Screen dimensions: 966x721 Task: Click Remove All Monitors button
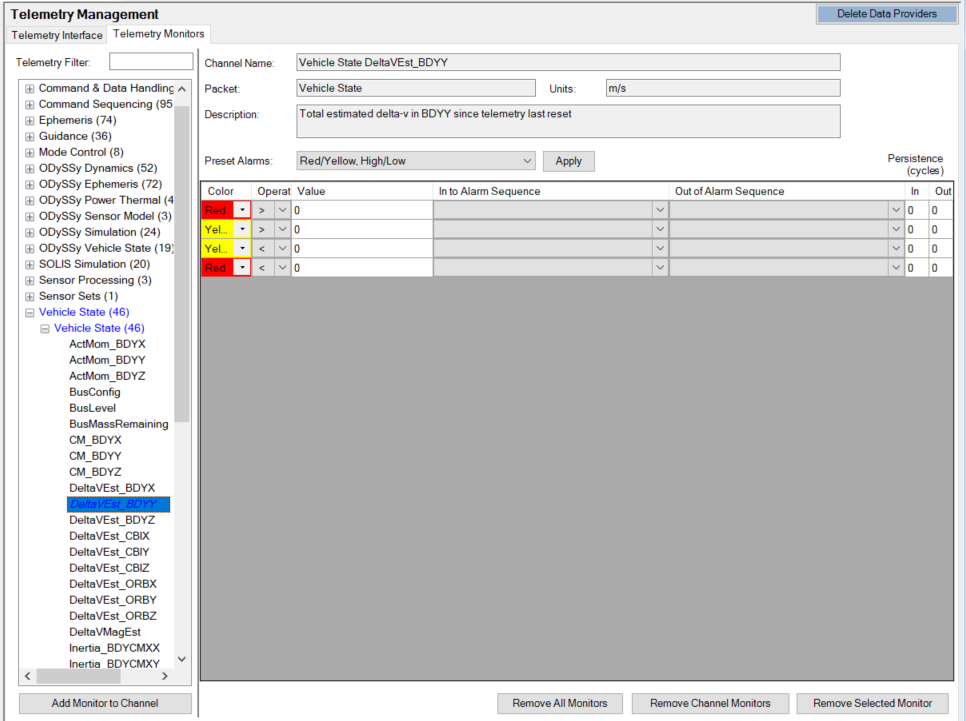[560, 703]
